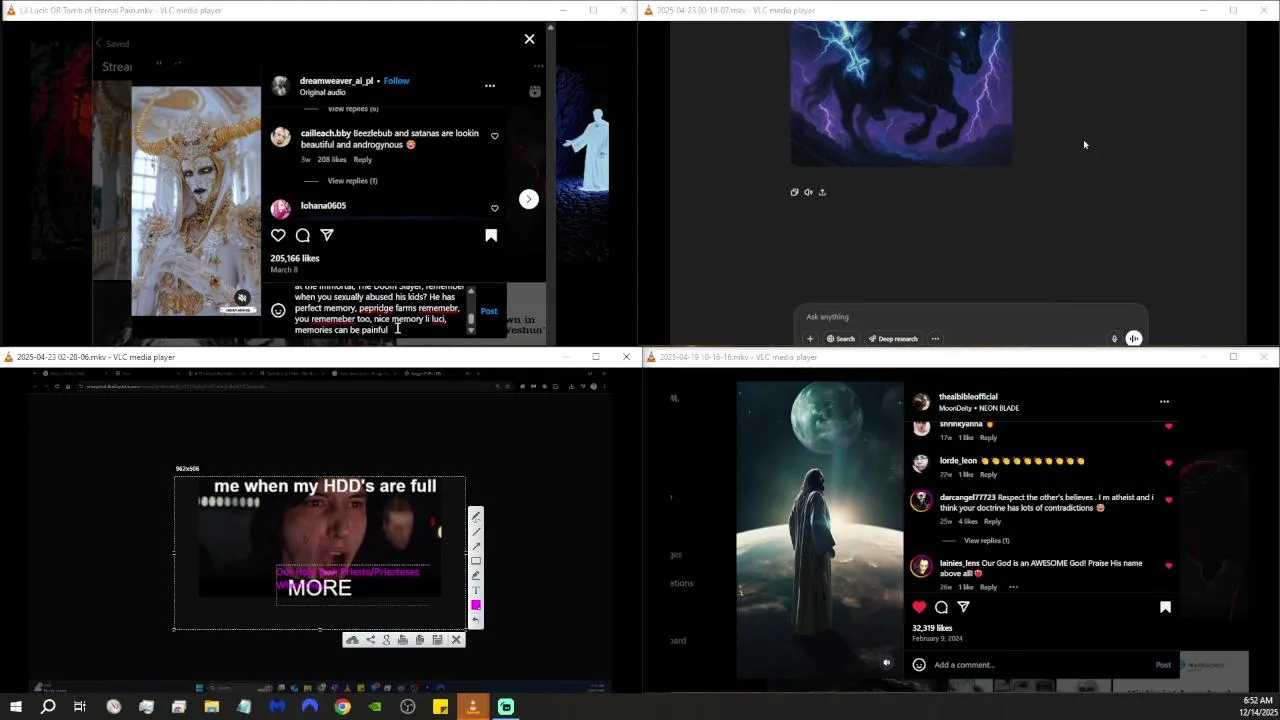
Task: Select the arrow tool in screenshot editor
Action: (x=476, y=546)
